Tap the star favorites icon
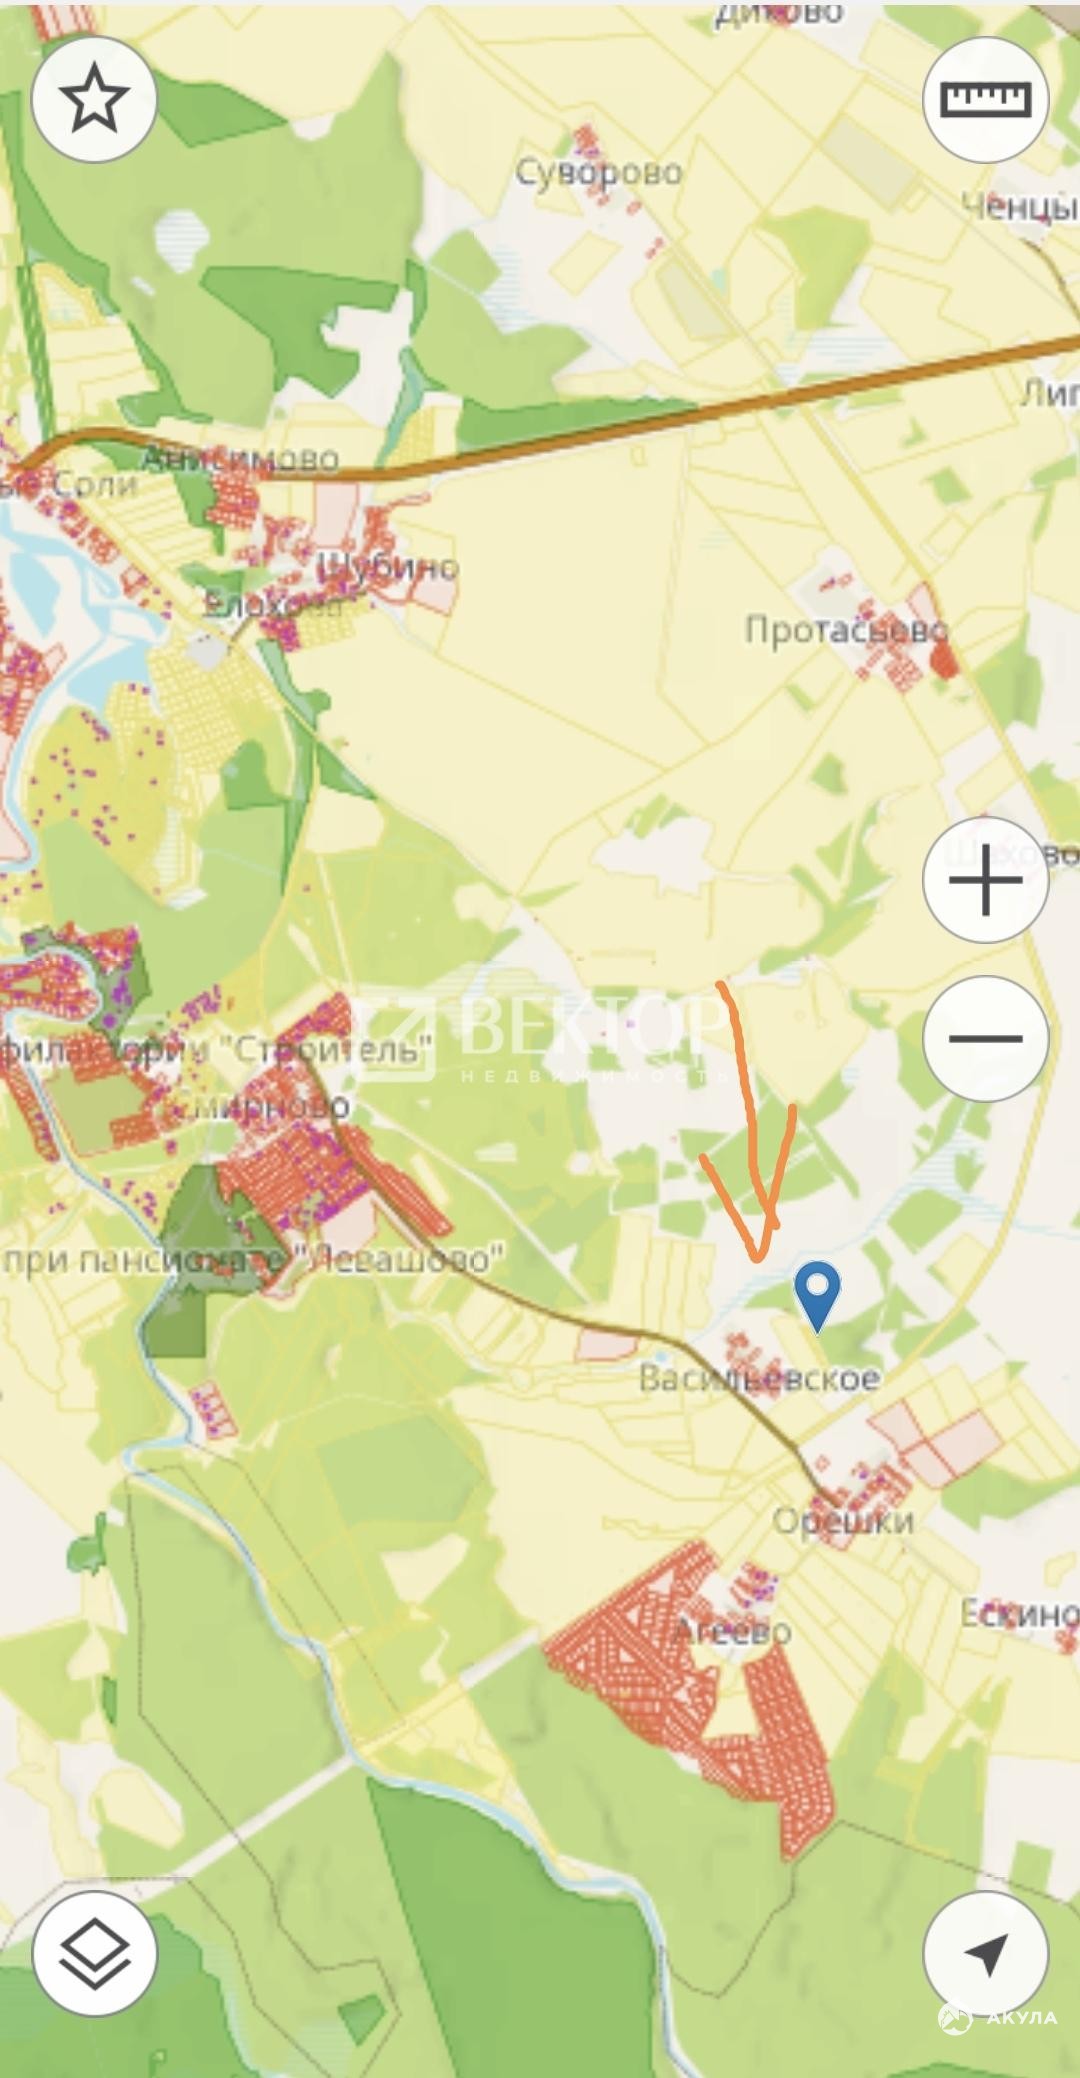The height and width of the screenshot is (2078, 1080). point(94,98)
